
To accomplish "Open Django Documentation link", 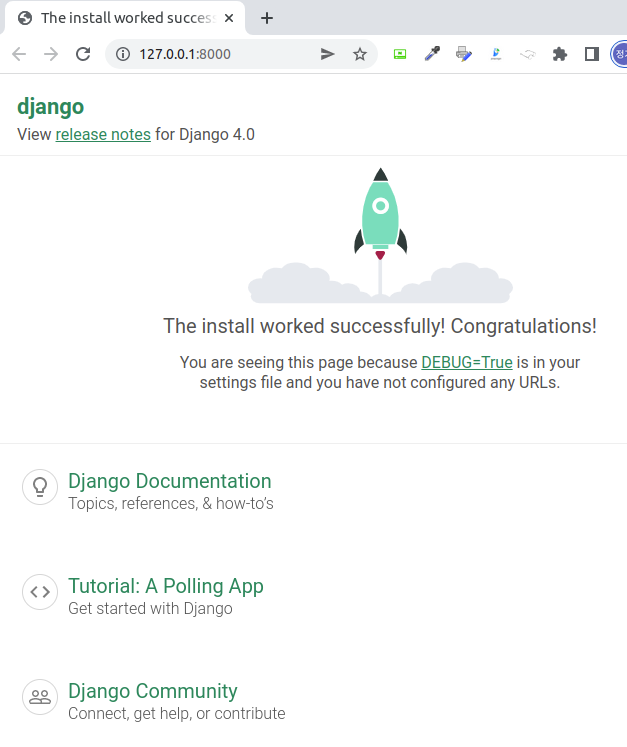I will point(170,481).
